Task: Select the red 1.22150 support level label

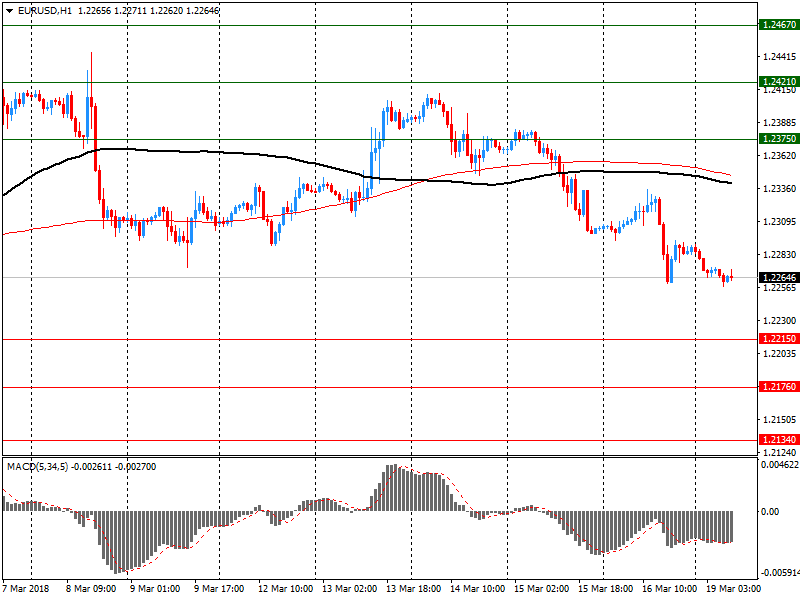Action: tap(777, 339)
